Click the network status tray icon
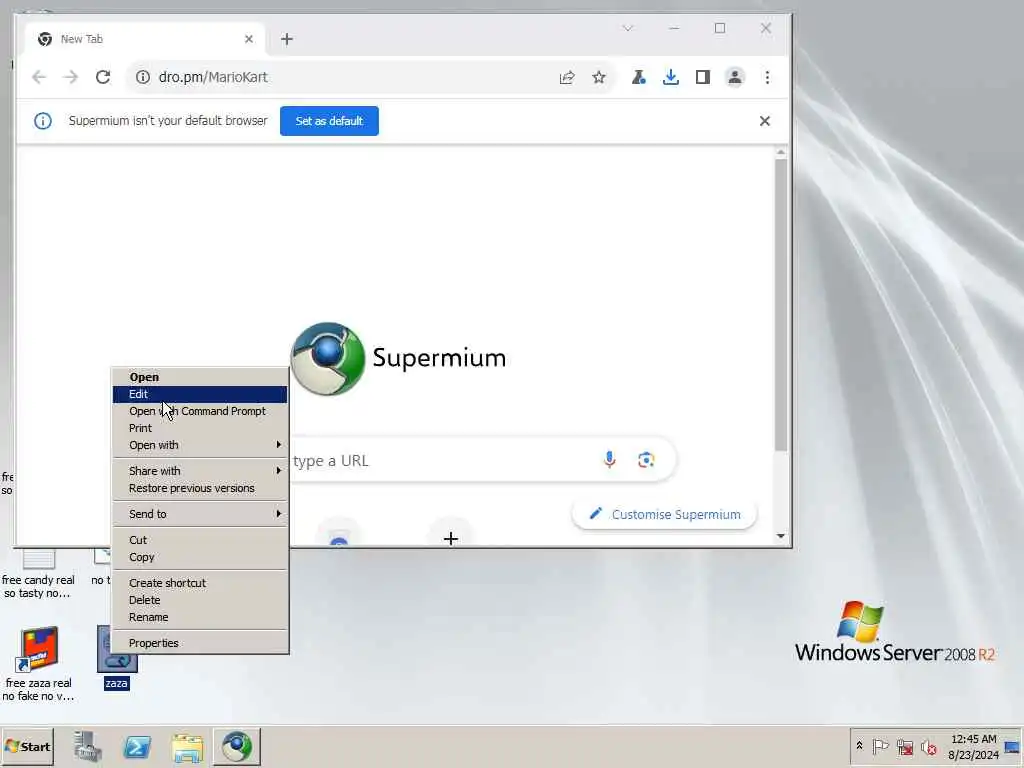Screen dimensions: 1024x768 click(904, 746)
